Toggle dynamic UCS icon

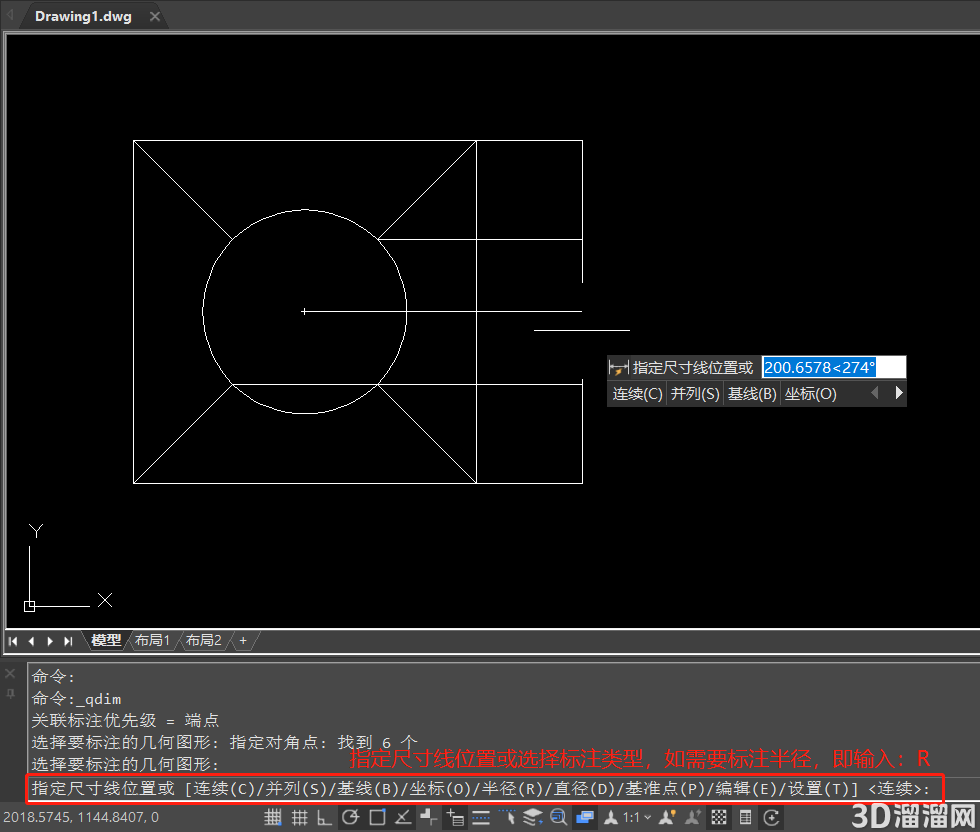(429, 817)
